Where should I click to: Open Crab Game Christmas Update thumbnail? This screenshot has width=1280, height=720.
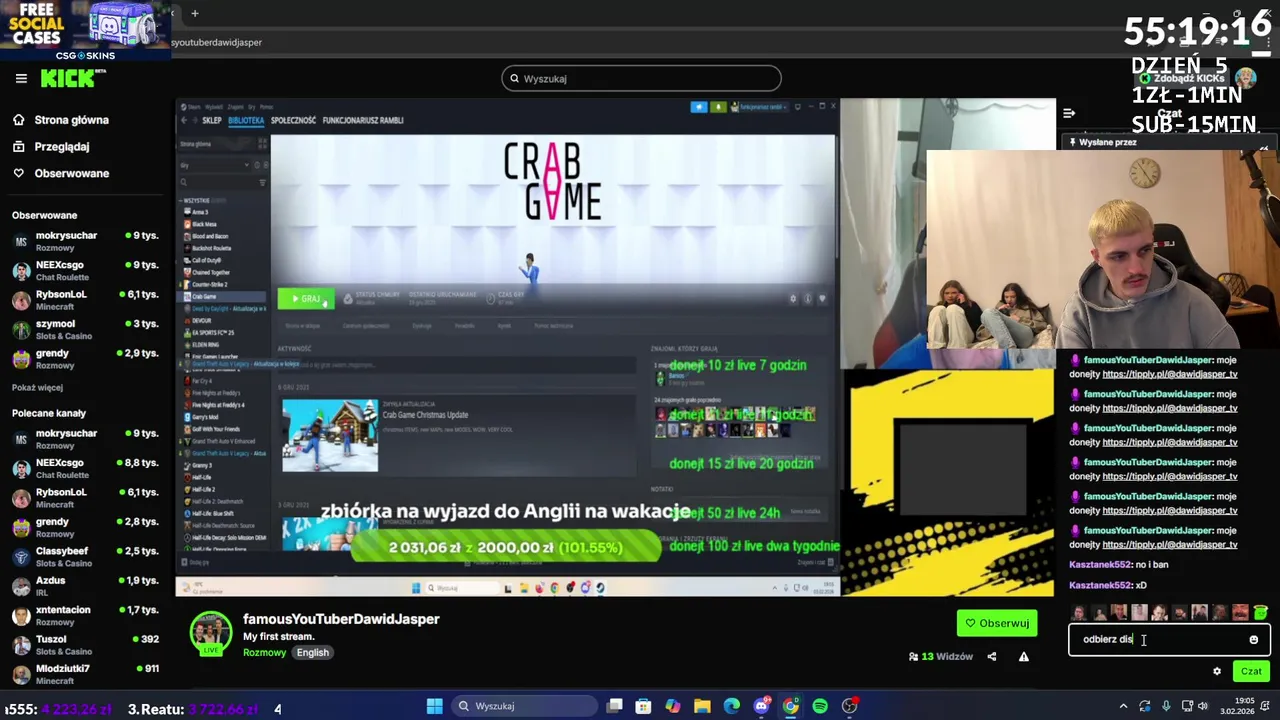pos(330,435)
